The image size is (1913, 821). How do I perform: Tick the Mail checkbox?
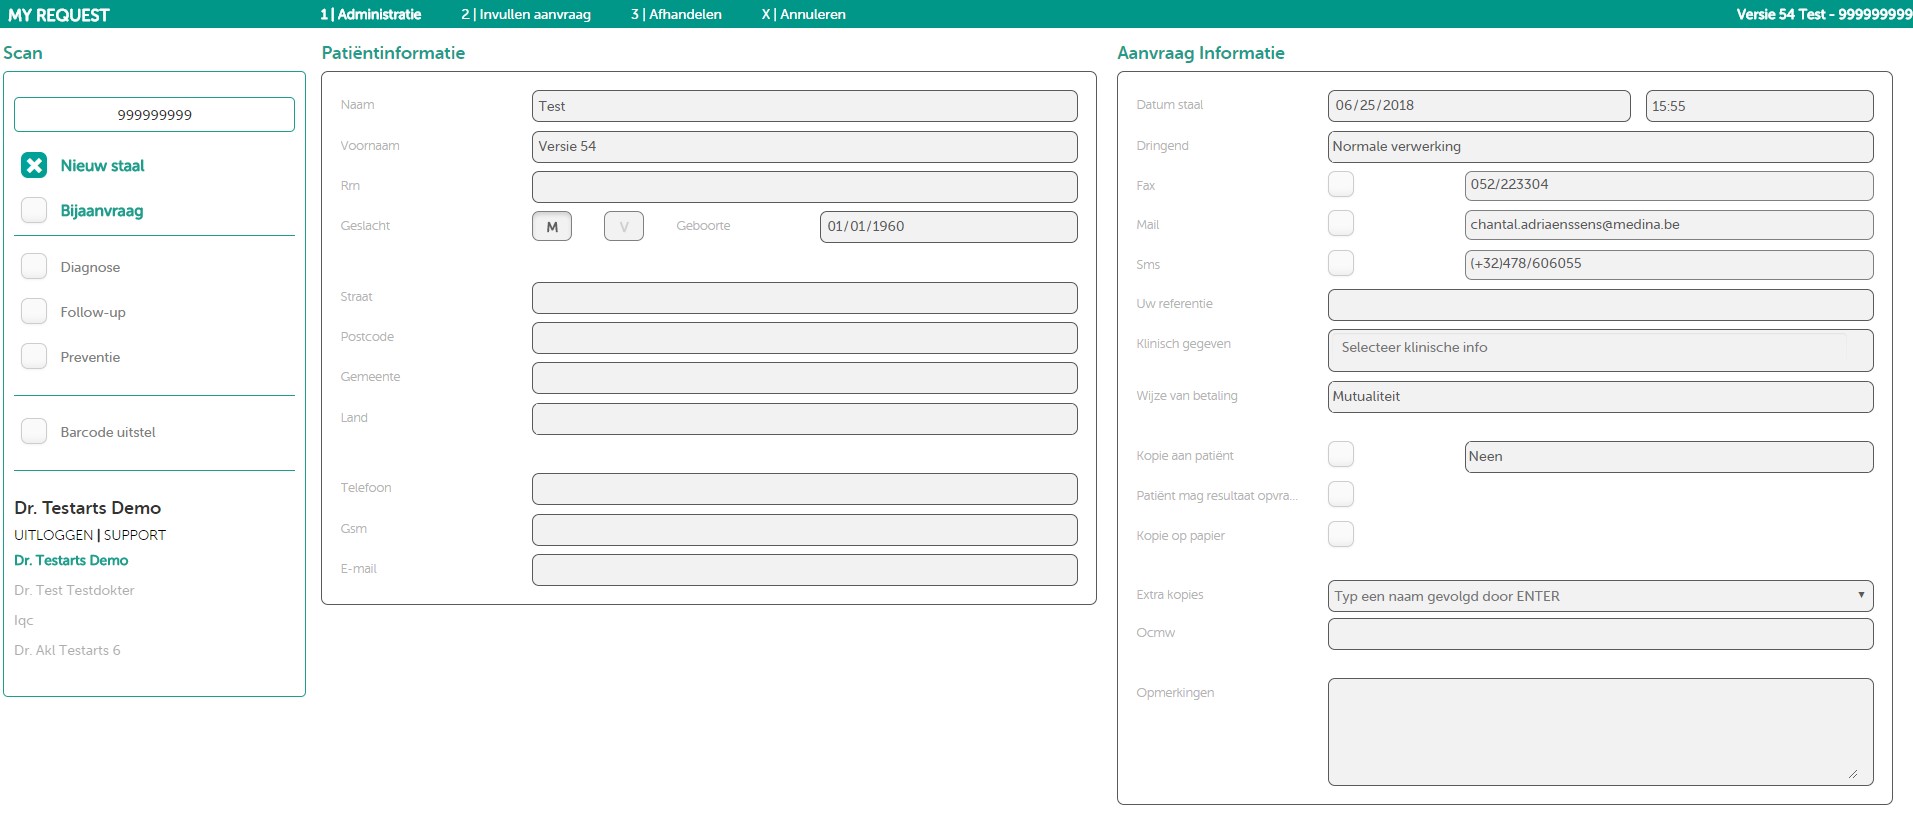(x=1341, y=223)
